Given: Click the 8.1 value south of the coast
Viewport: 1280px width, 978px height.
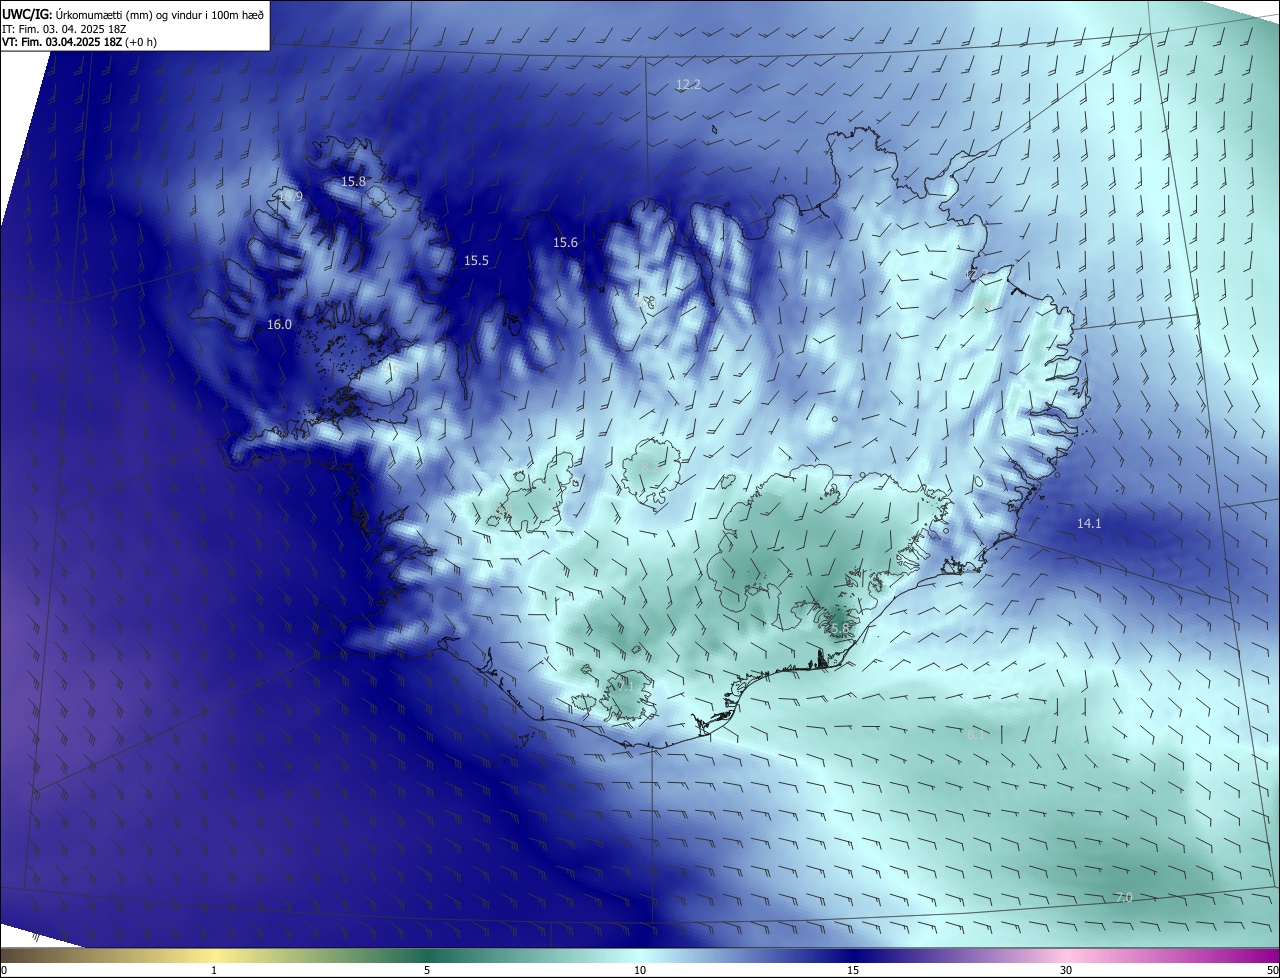Looking at the screenshot, I should point(976,733).
